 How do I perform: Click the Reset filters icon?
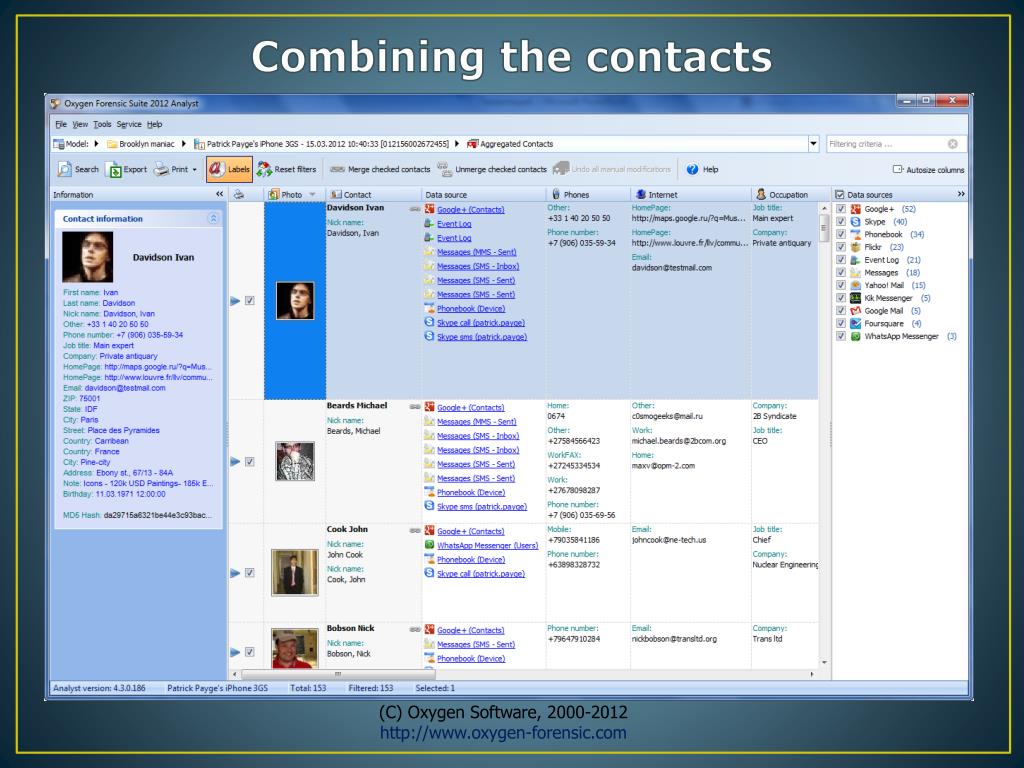click(x=264, y=169)
